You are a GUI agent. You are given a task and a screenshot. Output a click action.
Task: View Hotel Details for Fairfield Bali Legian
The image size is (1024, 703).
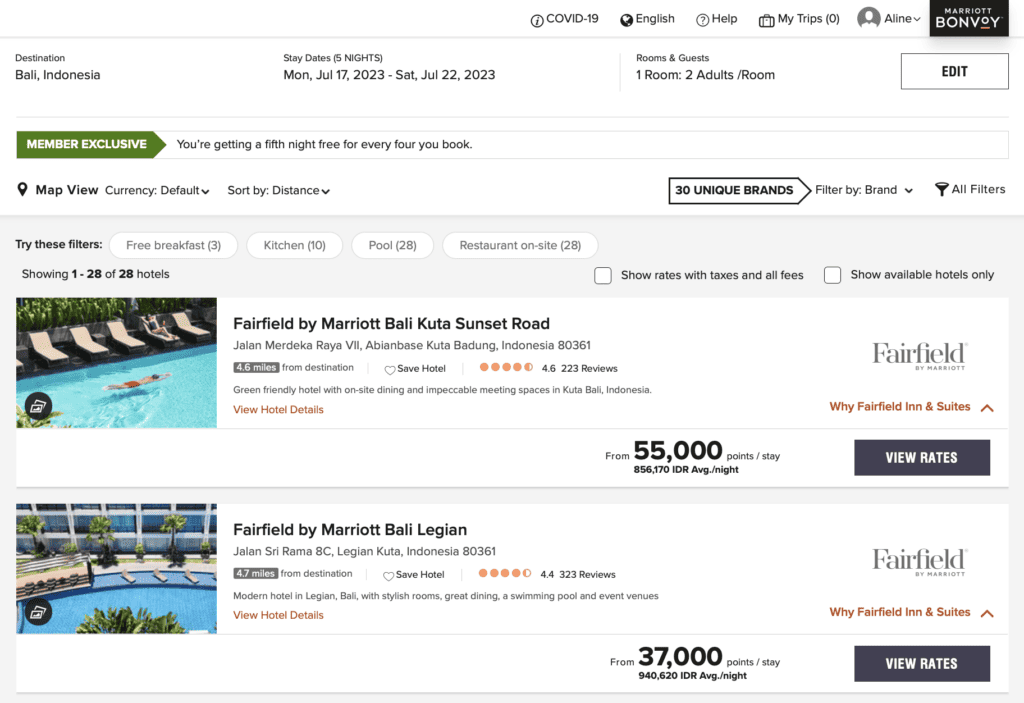pos(277,615)
